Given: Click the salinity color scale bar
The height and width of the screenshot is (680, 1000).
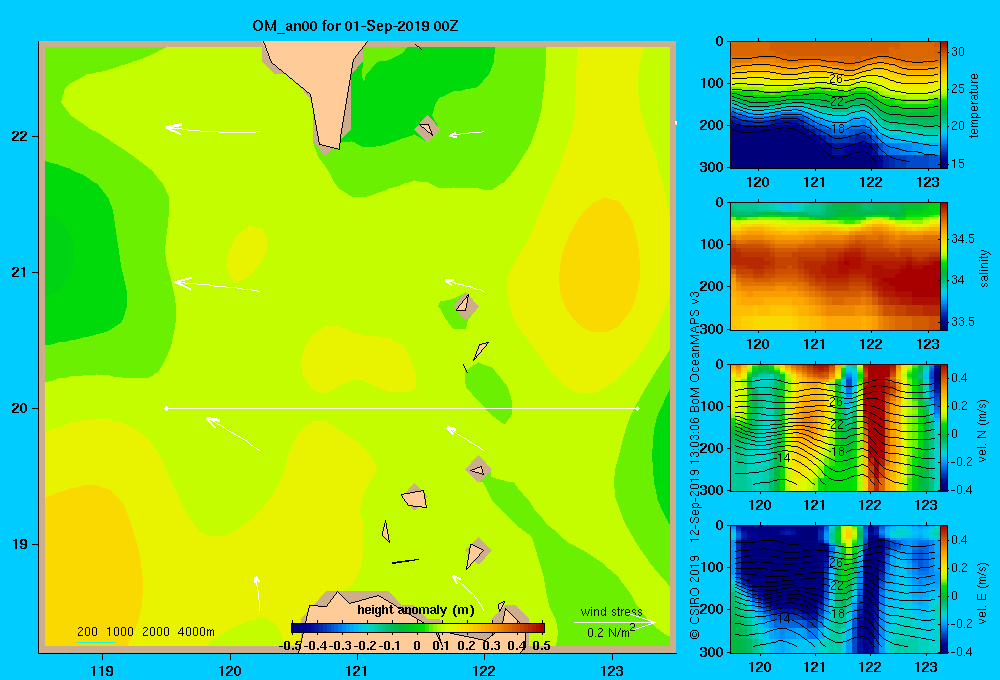Looking at the screenshot, I should pos(944,266).
